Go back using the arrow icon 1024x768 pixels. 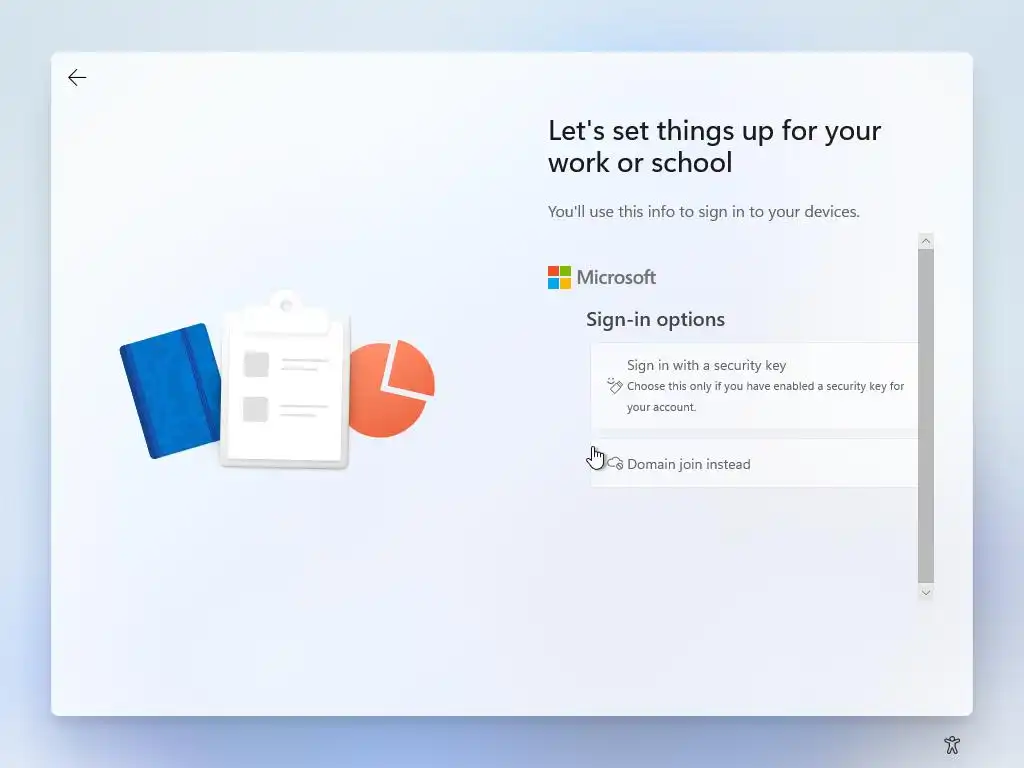pos(77,78)
